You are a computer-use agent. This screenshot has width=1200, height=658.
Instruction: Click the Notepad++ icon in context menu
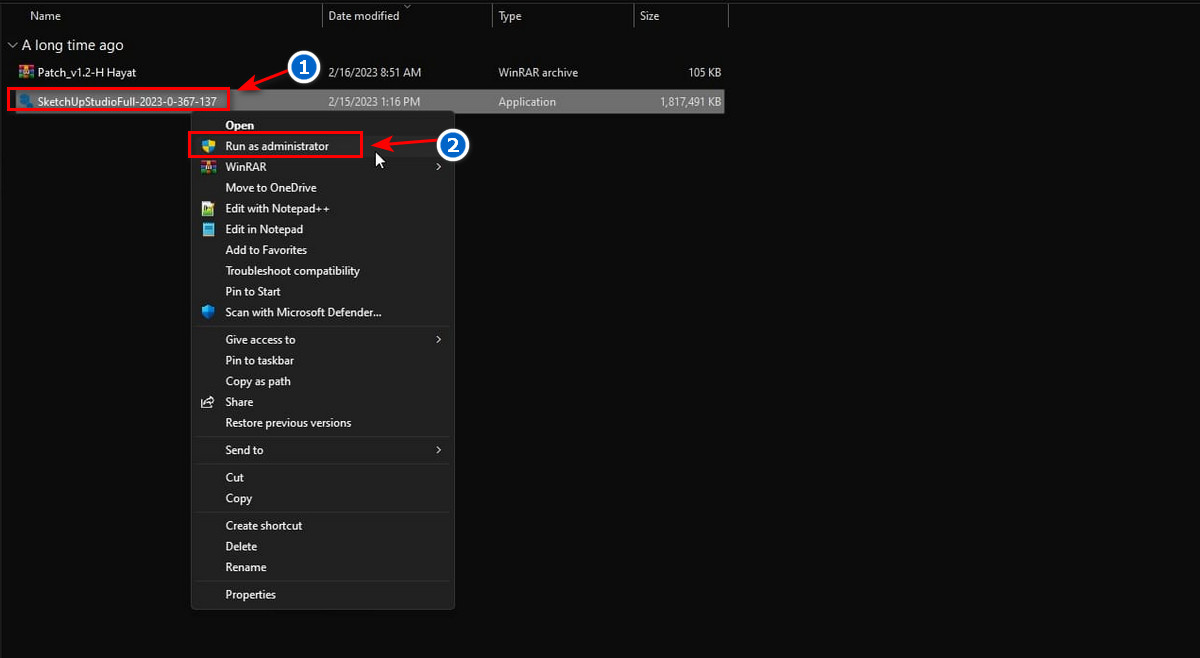(208, 209)
